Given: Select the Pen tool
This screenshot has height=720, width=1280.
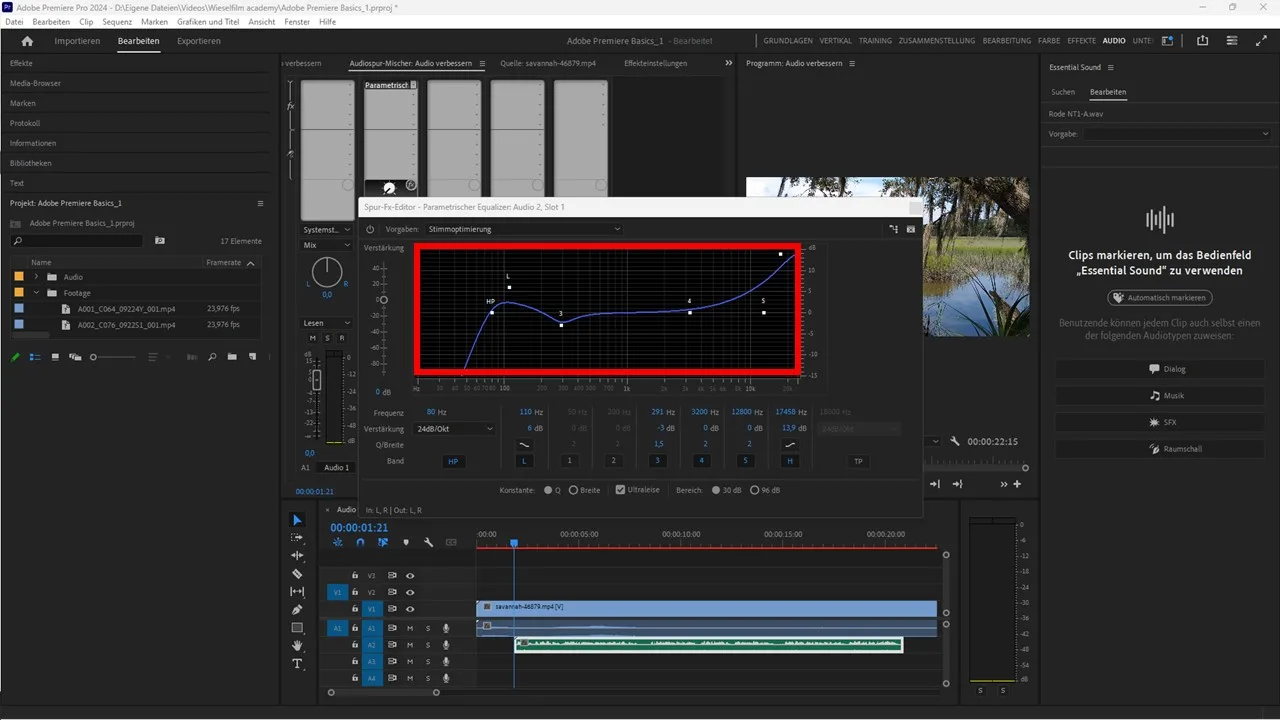Looking at the screenshot, I should pos(297,610).
